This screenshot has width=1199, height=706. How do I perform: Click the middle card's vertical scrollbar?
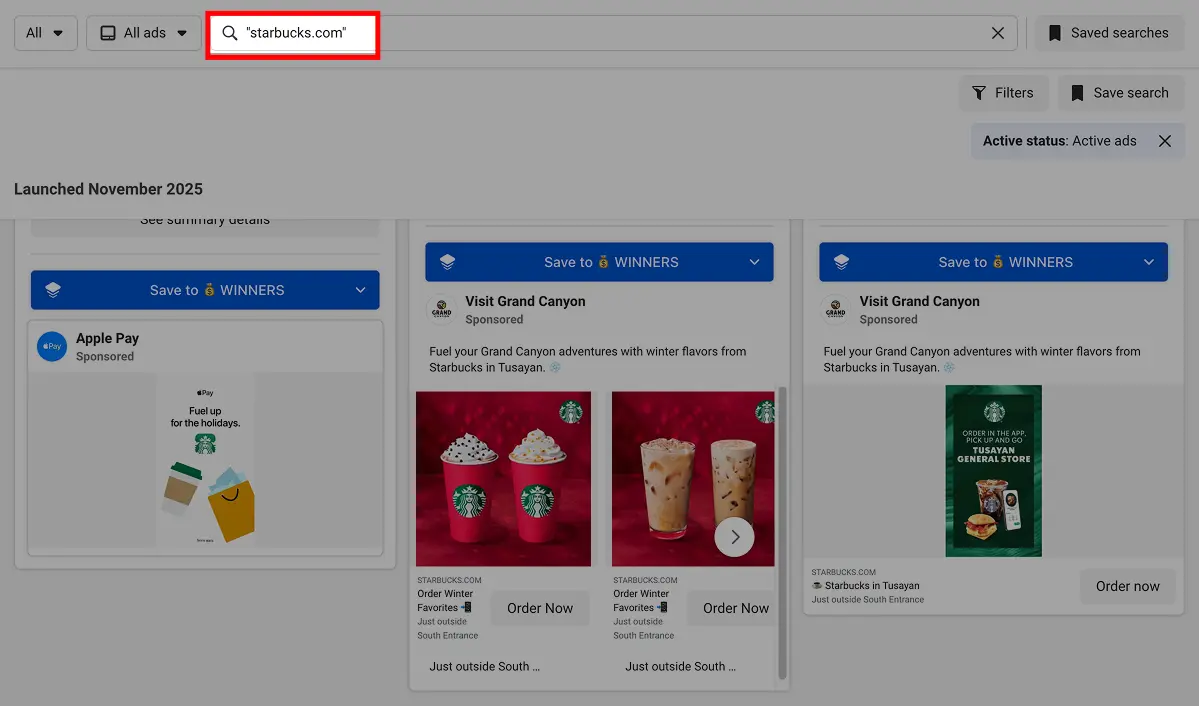click(x=782, y=533)
